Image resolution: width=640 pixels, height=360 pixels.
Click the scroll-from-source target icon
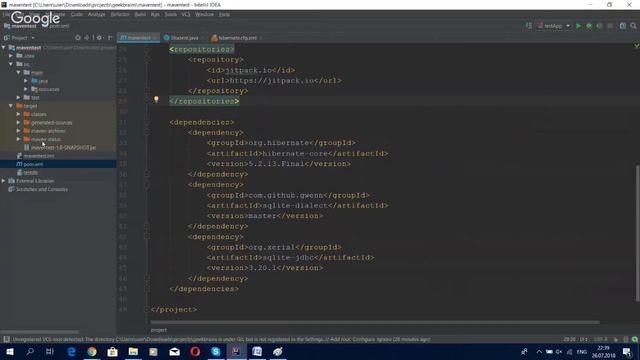[x=78, y=38]
